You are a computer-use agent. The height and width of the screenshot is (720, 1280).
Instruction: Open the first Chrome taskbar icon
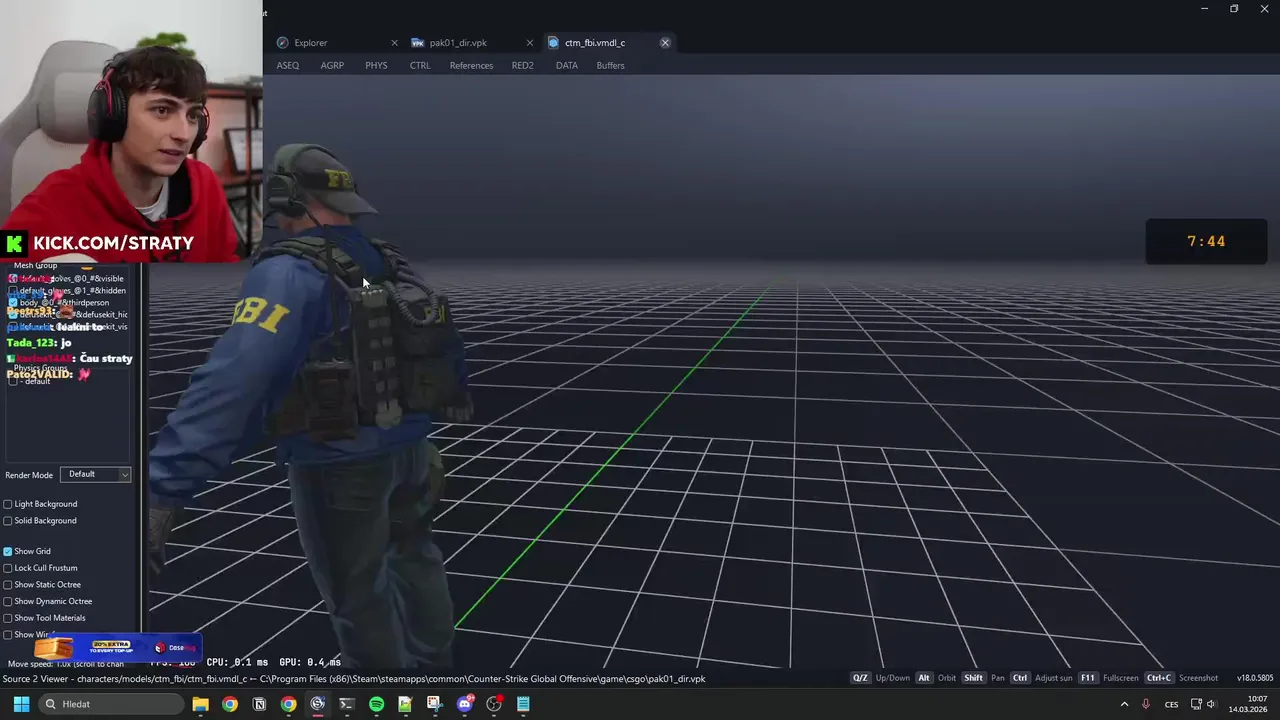pyautogui.click(x=230, y=704)
